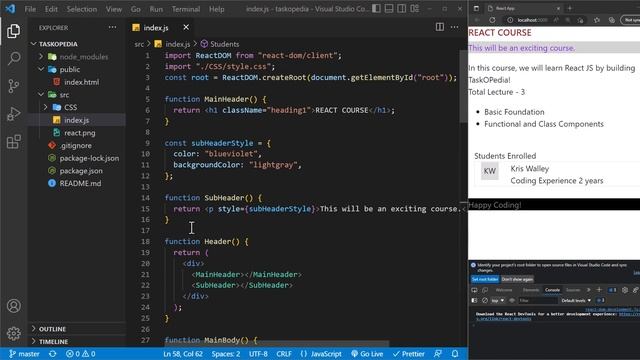Open the Manage gear in activity bar
This screenshot has height=360, width=640.
[x=13, y=333]
